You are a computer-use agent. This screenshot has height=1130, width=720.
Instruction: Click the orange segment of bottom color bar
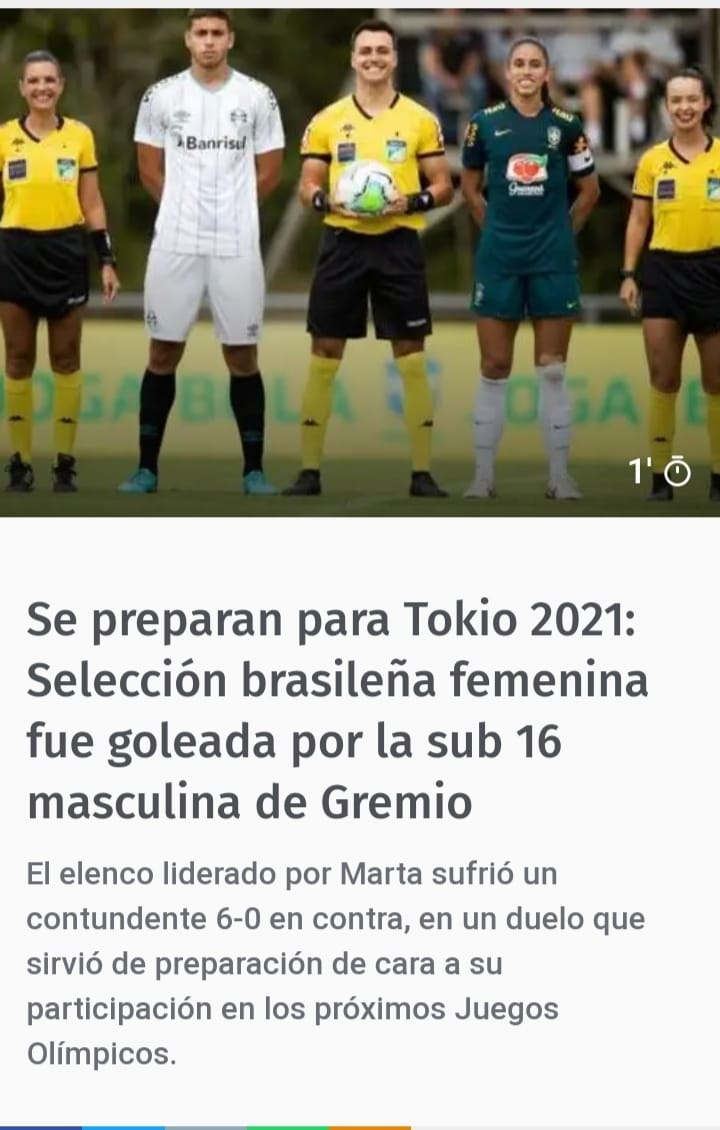coord(369,1128)
